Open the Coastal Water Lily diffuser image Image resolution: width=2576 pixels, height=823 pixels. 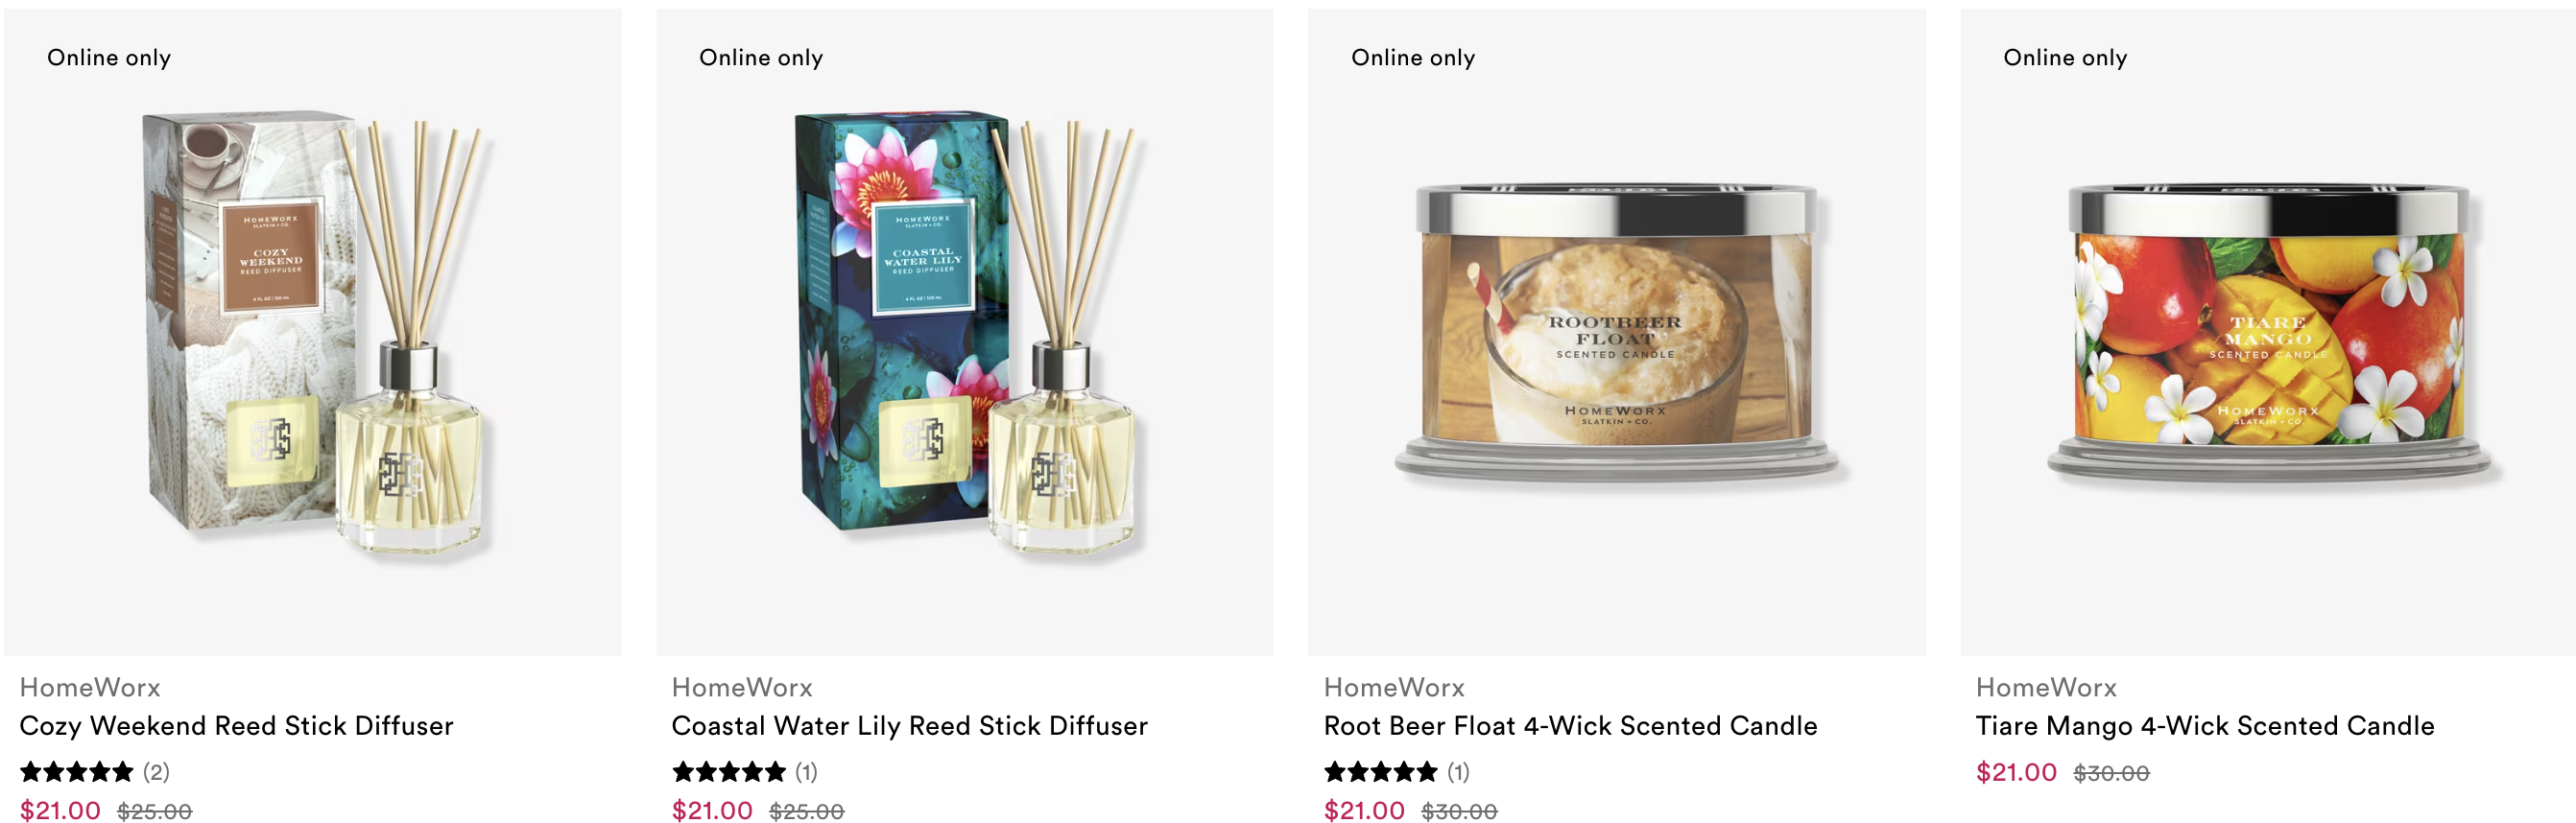click(x=964, y=332)
